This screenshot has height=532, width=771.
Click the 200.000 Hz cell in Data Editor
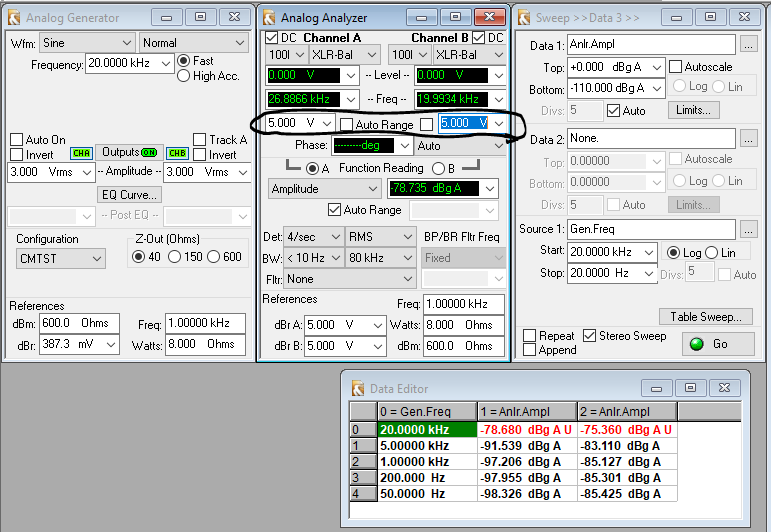pyautogui.click(x=427, y=478)
